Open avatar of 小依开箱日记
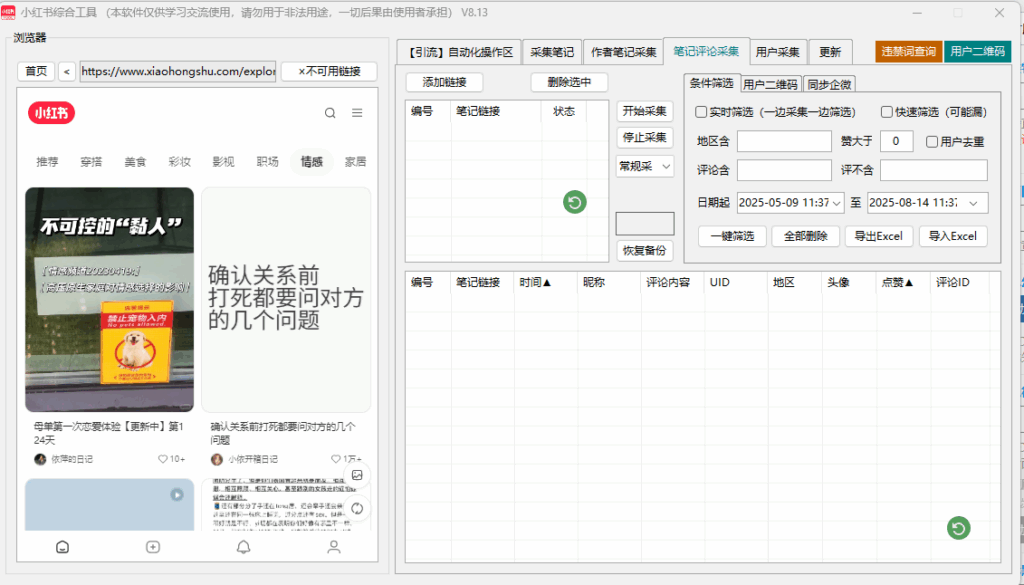The width and height of the screenshot is (1024, 585). (x=217, y=459)
